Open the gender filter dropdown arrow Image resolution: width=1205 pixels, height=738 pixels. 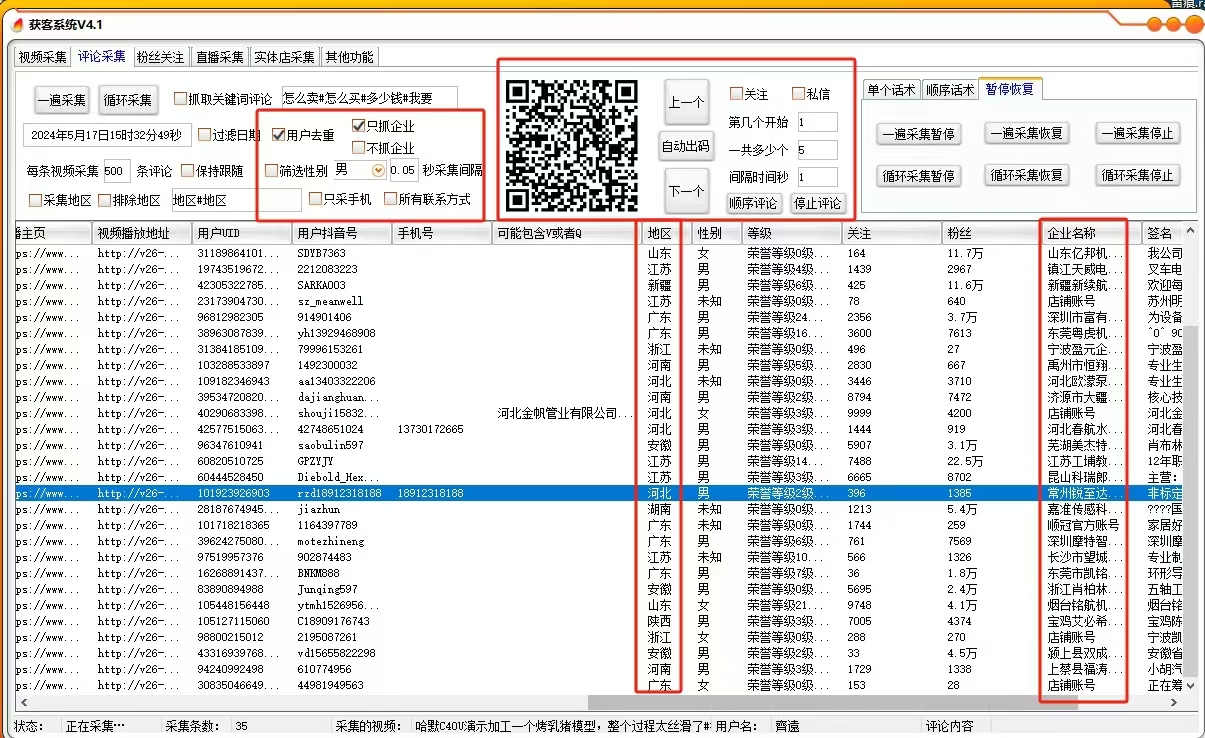pos(378,171)
